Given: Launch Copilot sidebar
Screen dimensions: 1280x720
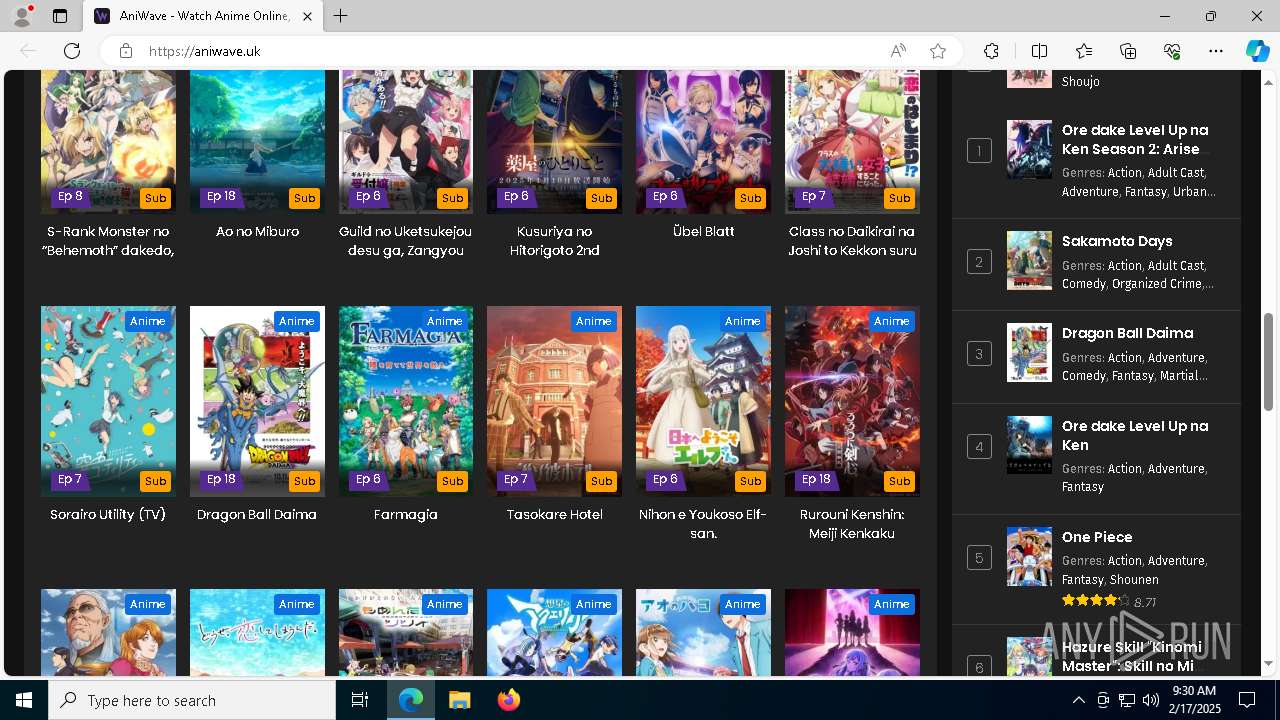Looking at the screenshot, I should point(1257,51).
